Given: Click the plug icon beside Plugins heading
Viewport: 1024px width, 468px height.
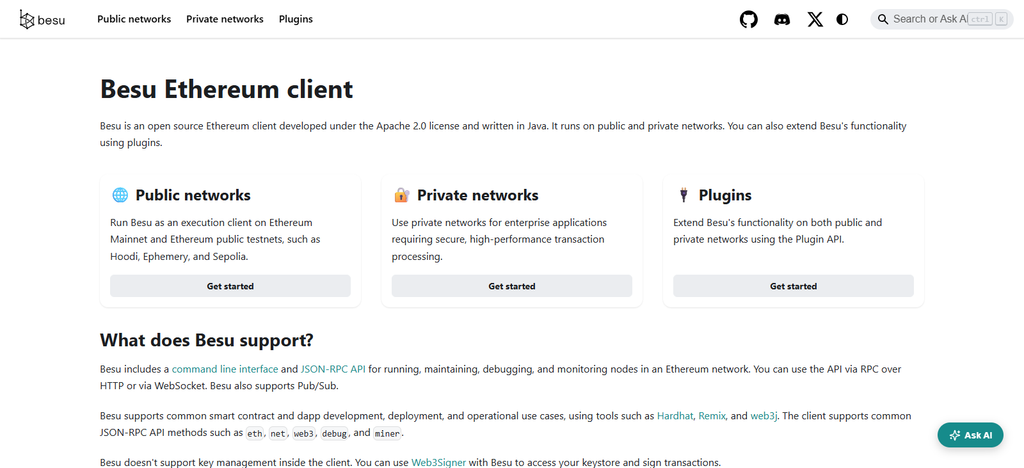Looking at the screenshot, I should coord(684,195).
